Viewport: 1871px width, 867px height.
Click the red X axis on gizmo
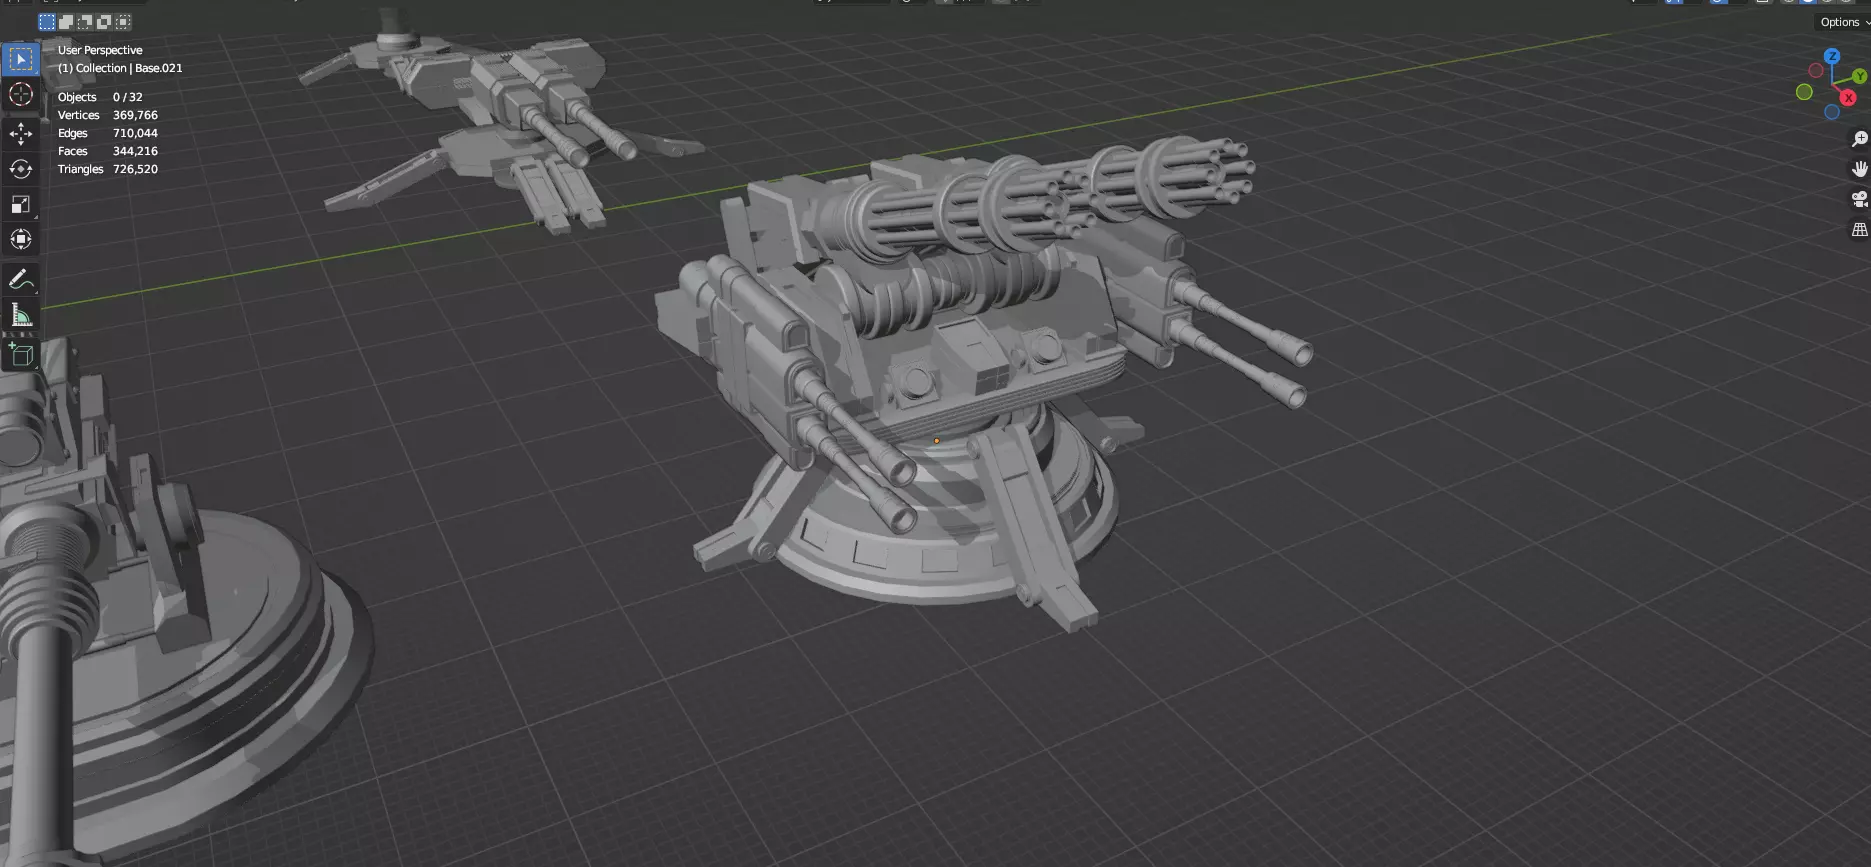click(1848, 98)
